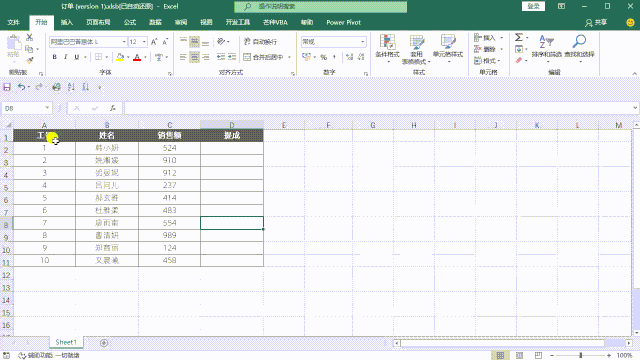Click the Undo arrow

click(x=21, y=87)
